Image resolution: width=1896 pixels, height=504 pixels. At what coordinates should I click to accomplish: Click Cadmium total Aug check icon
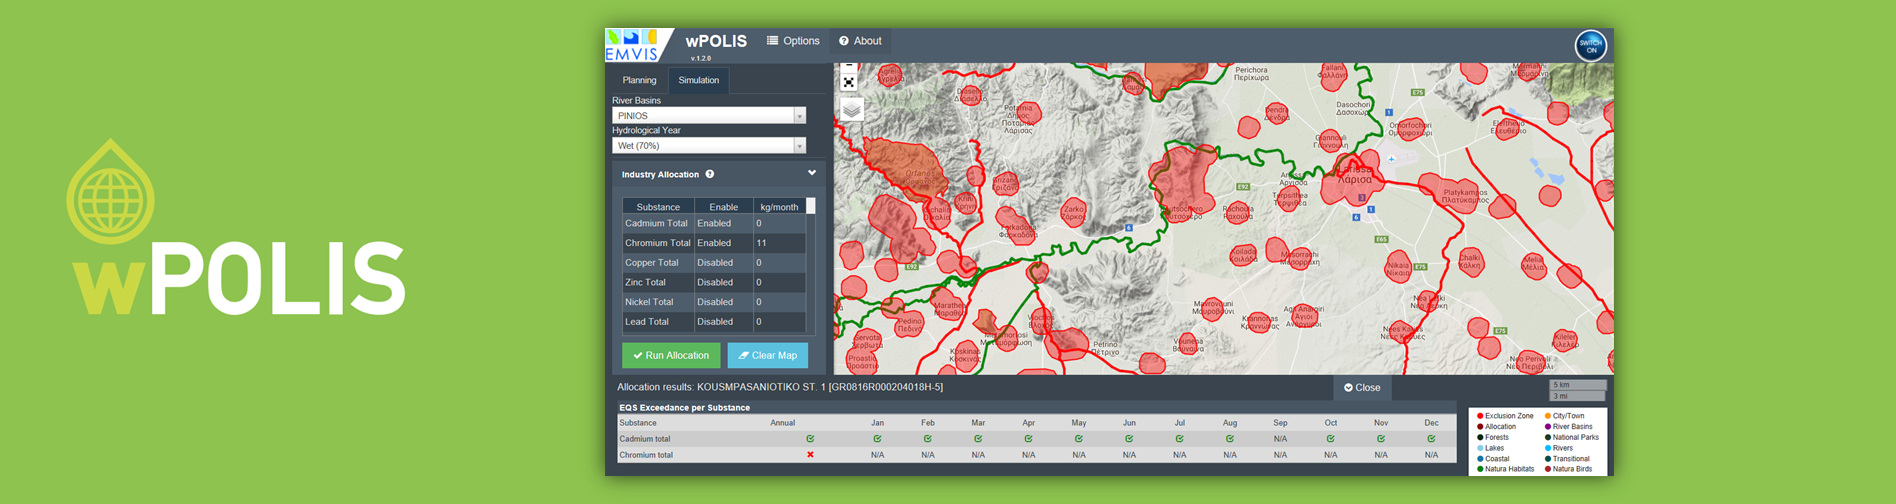[x=1230, y=439]
